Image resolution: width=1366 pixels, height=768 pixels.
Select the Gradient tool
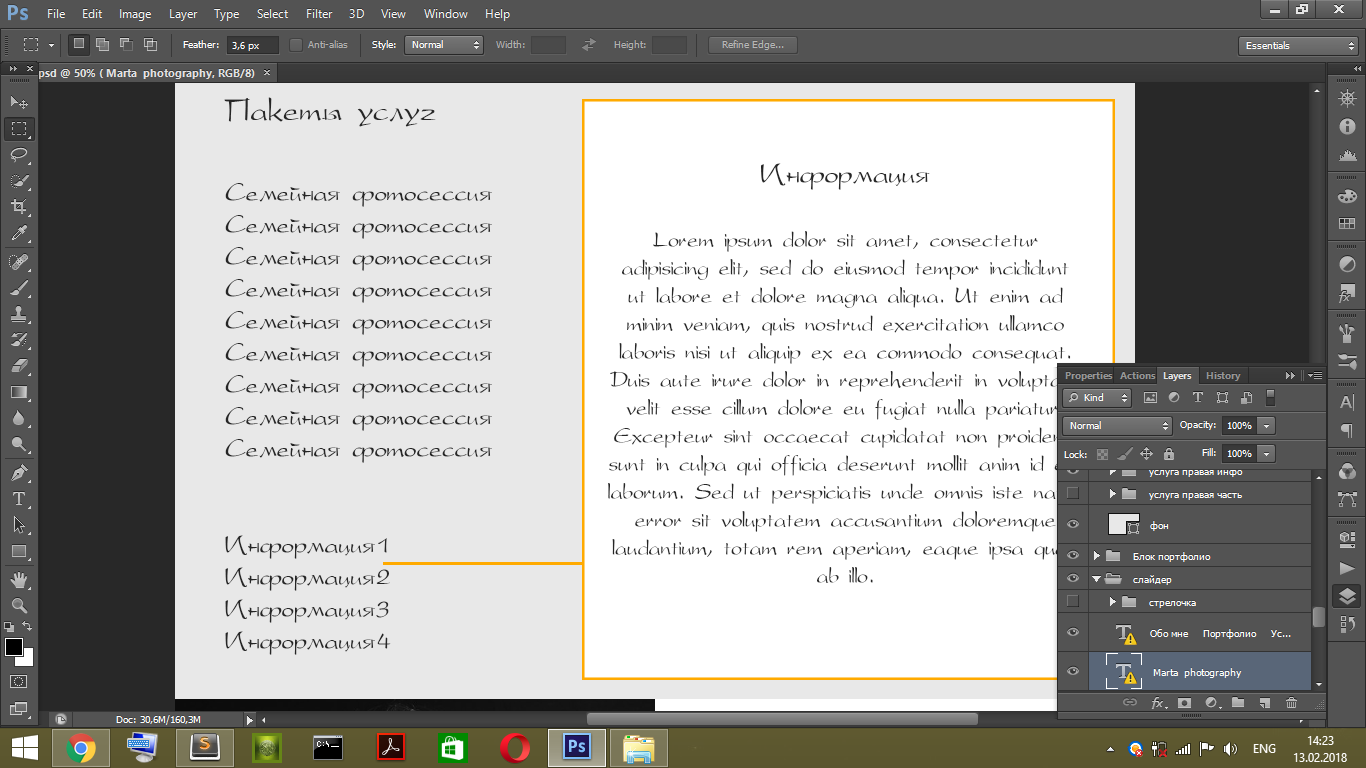pos(19,392)
